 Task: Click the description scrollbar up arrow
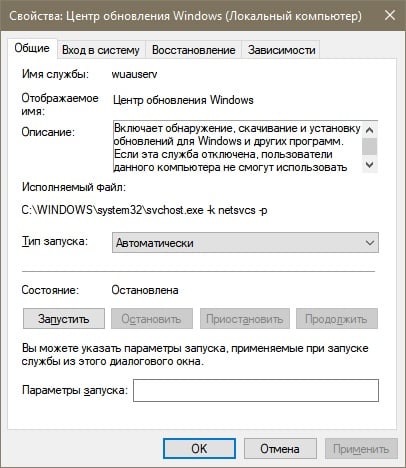369,130
